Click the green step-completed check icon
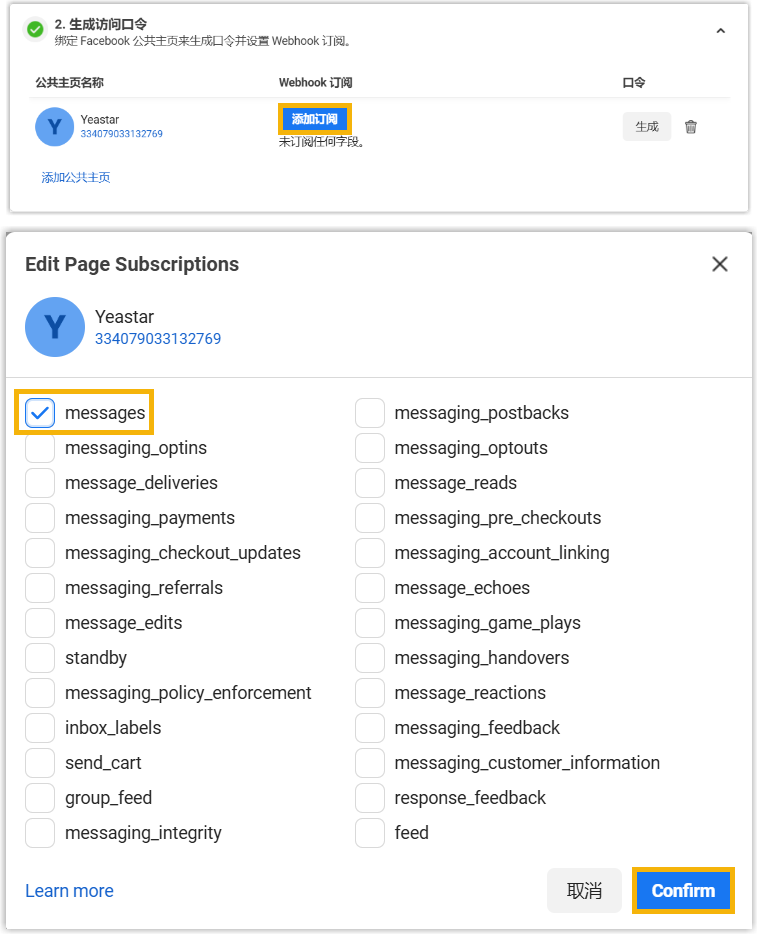Screen dimensions: 758x935 36,30
